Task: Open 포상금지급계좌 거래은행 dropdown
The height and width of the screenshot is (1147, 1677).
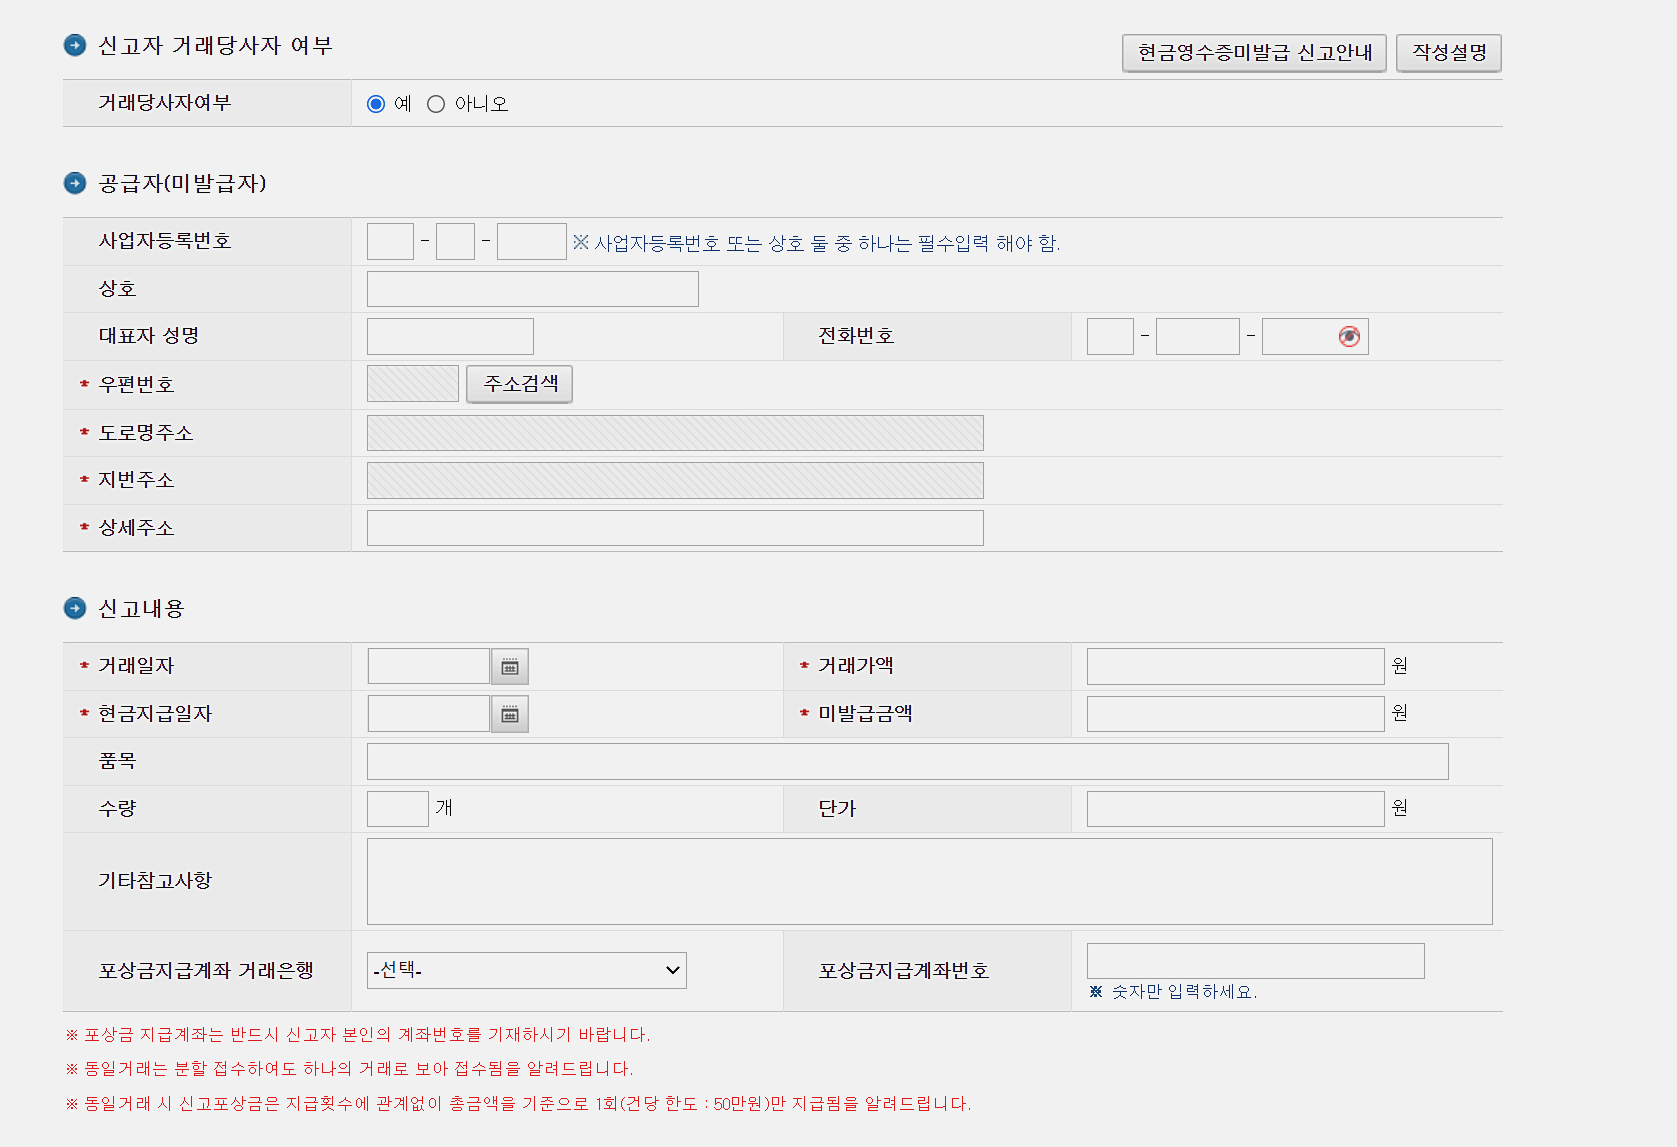Action: pos(527,970)
